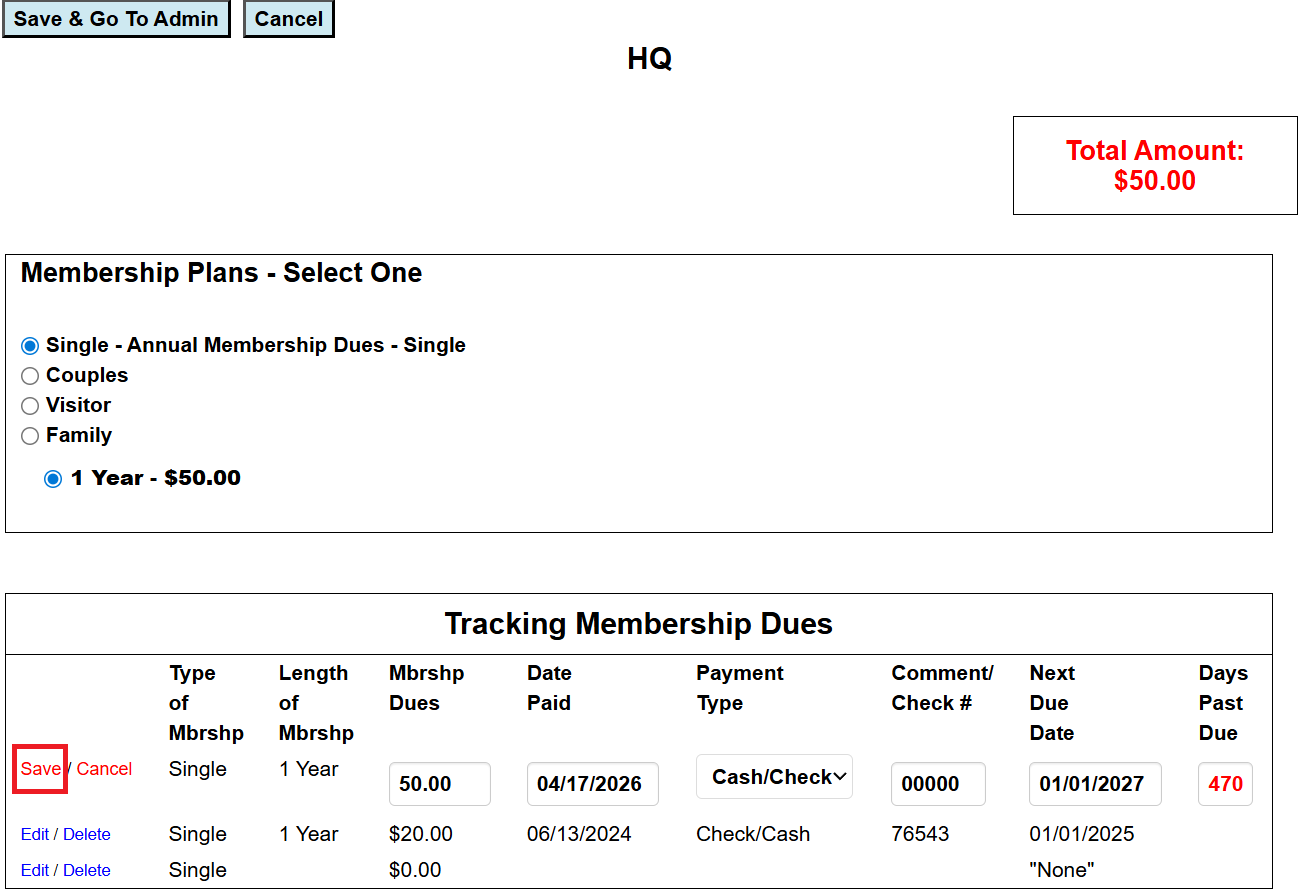Click the Days Past Due column header
This screenshot has height=889, width=1301.
coord(1223,703)
